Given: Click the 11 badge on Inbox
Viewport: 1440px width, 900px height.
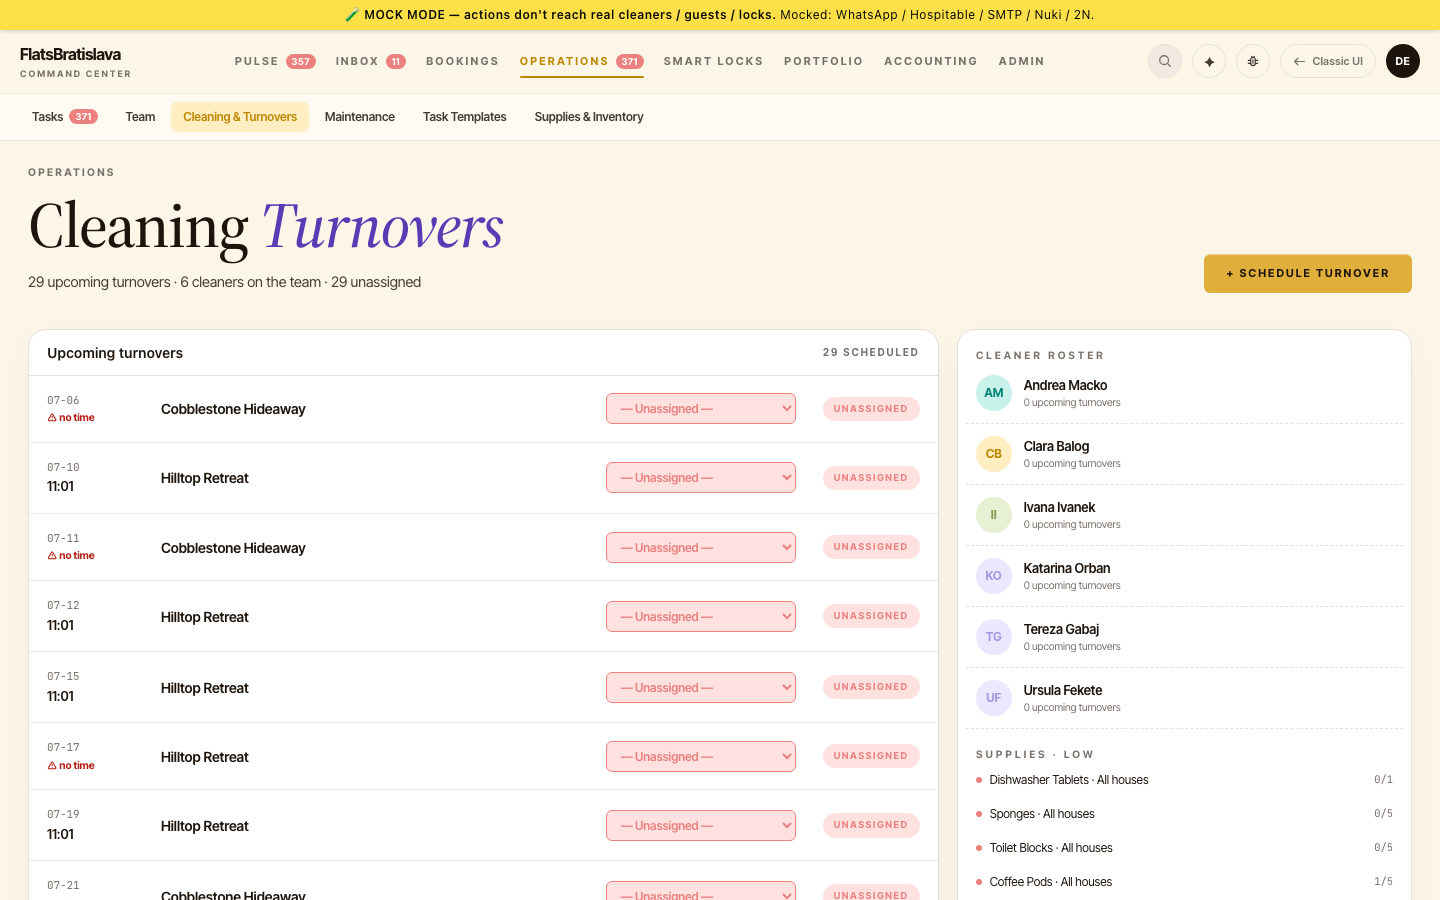Looking at the screenshot, I should (x=396, y=61).
